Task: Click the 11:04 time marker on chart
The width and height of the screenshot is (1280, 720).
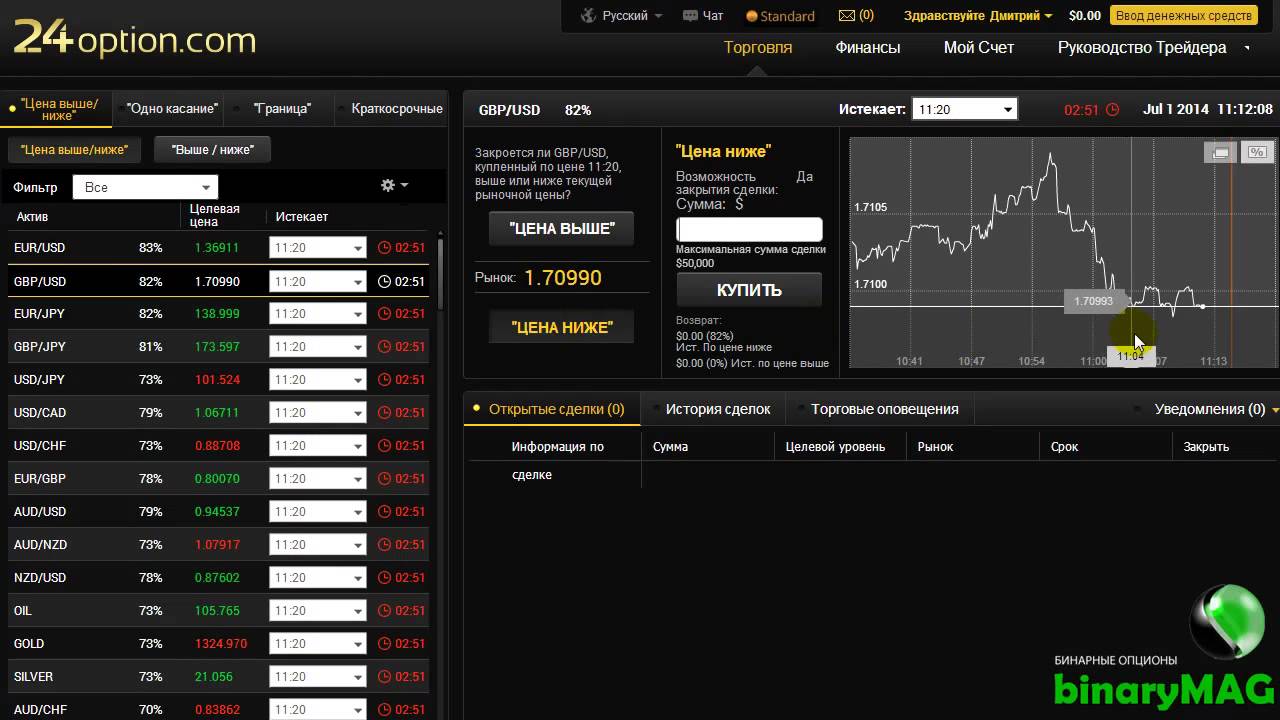Action: pyautogui.click(x=1130, y=356)
